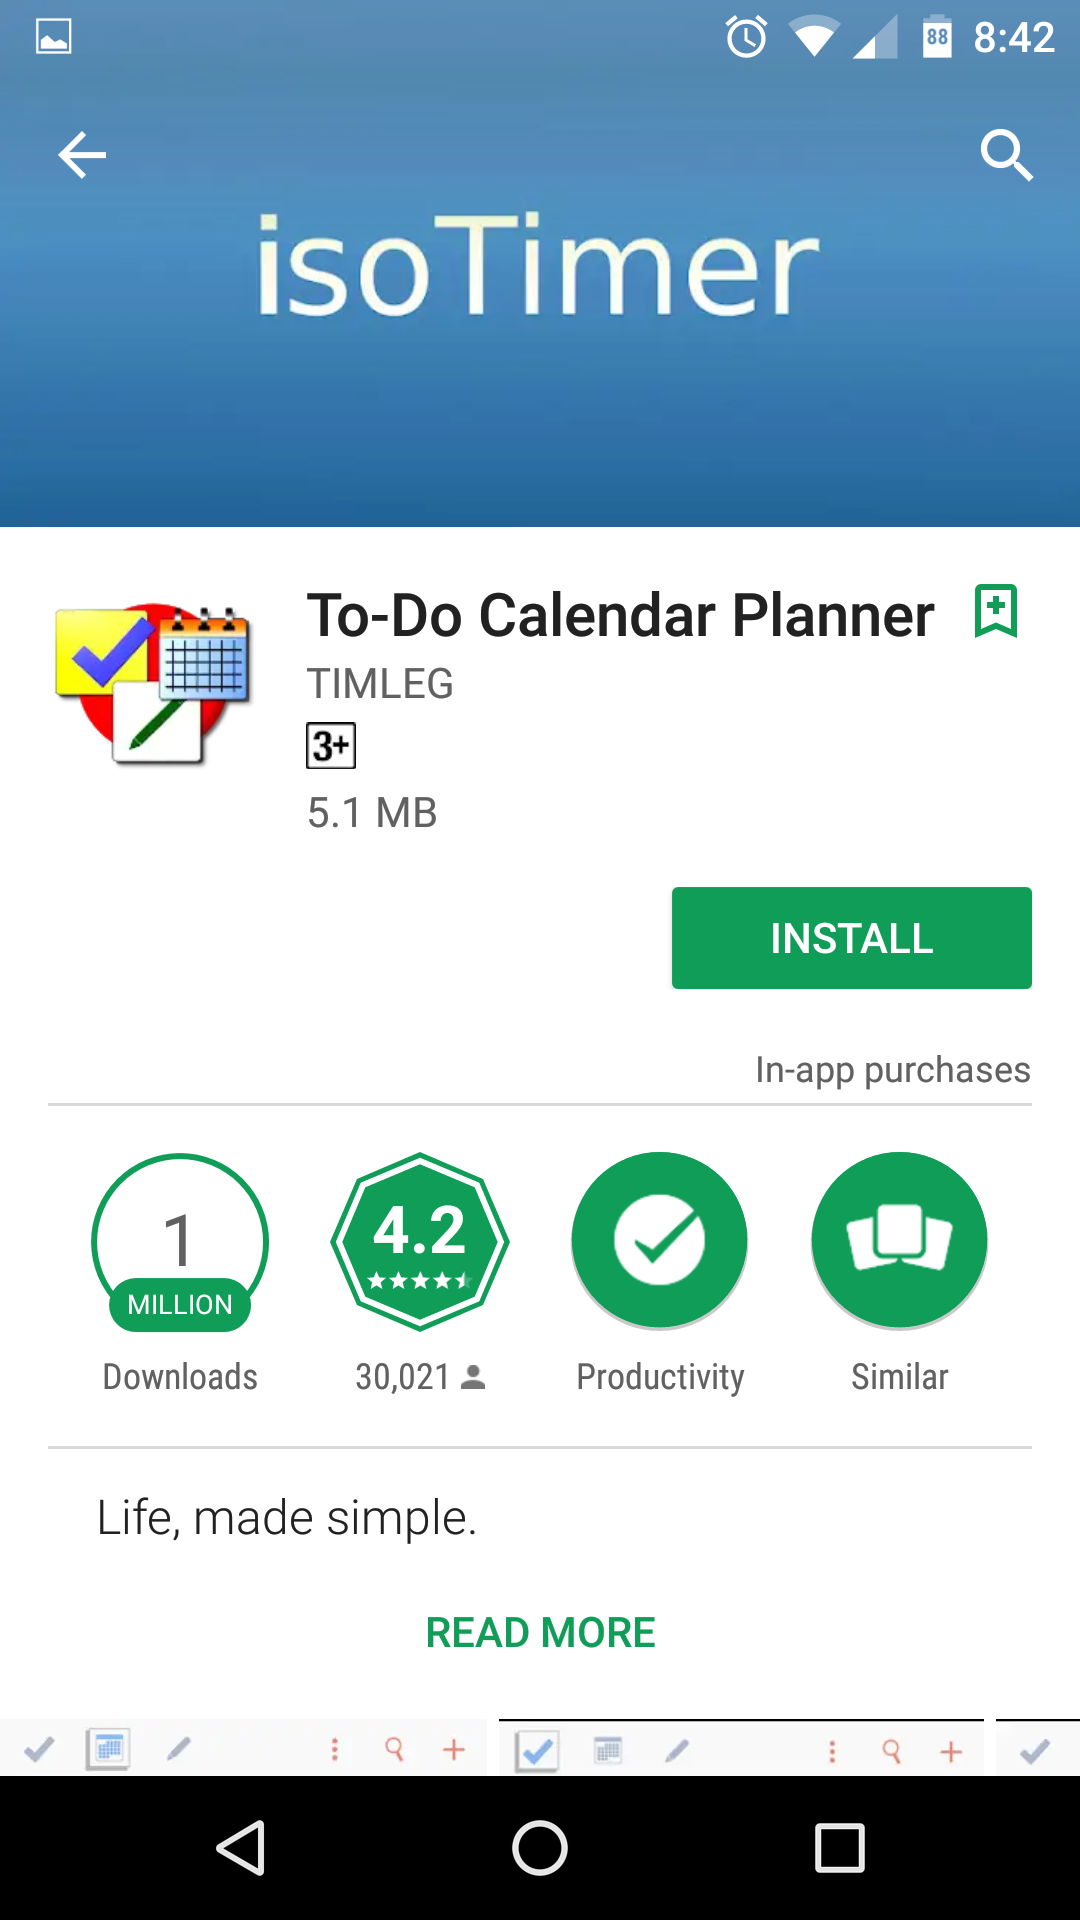Tap the 3+ content rating badge
Image resolution: width=1080 pixels, height=1920 pixels.
(331, 745)
